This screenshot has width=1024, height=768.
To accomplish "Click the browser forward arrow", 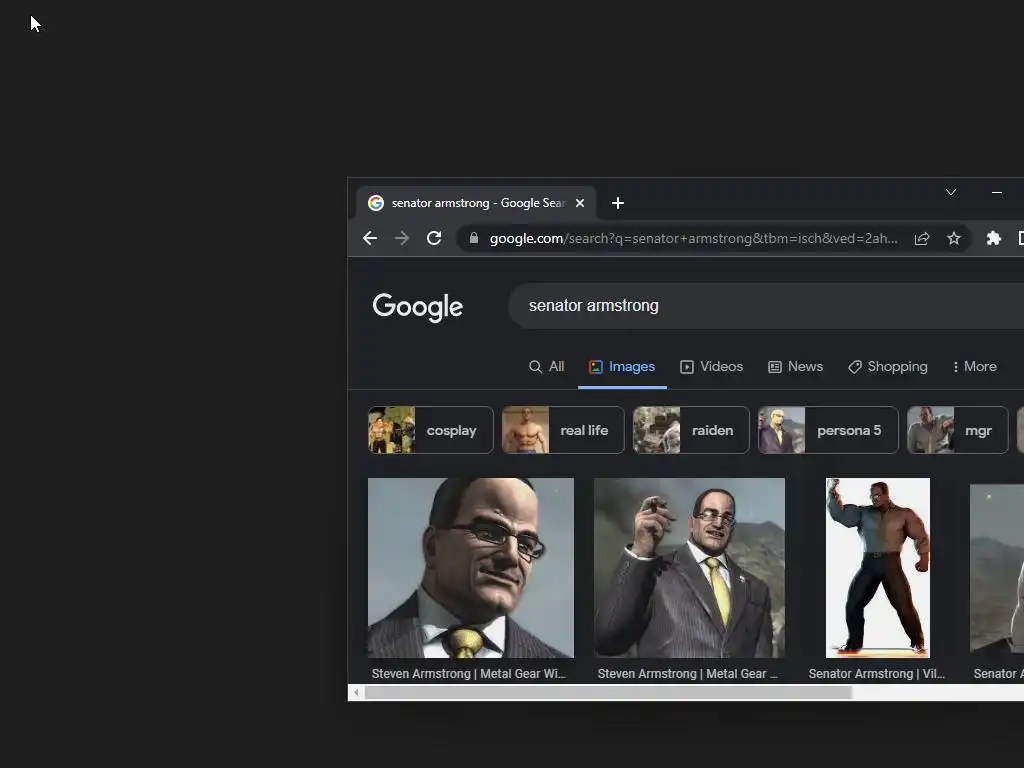I will pyautogui.click(x=402, y=238).
